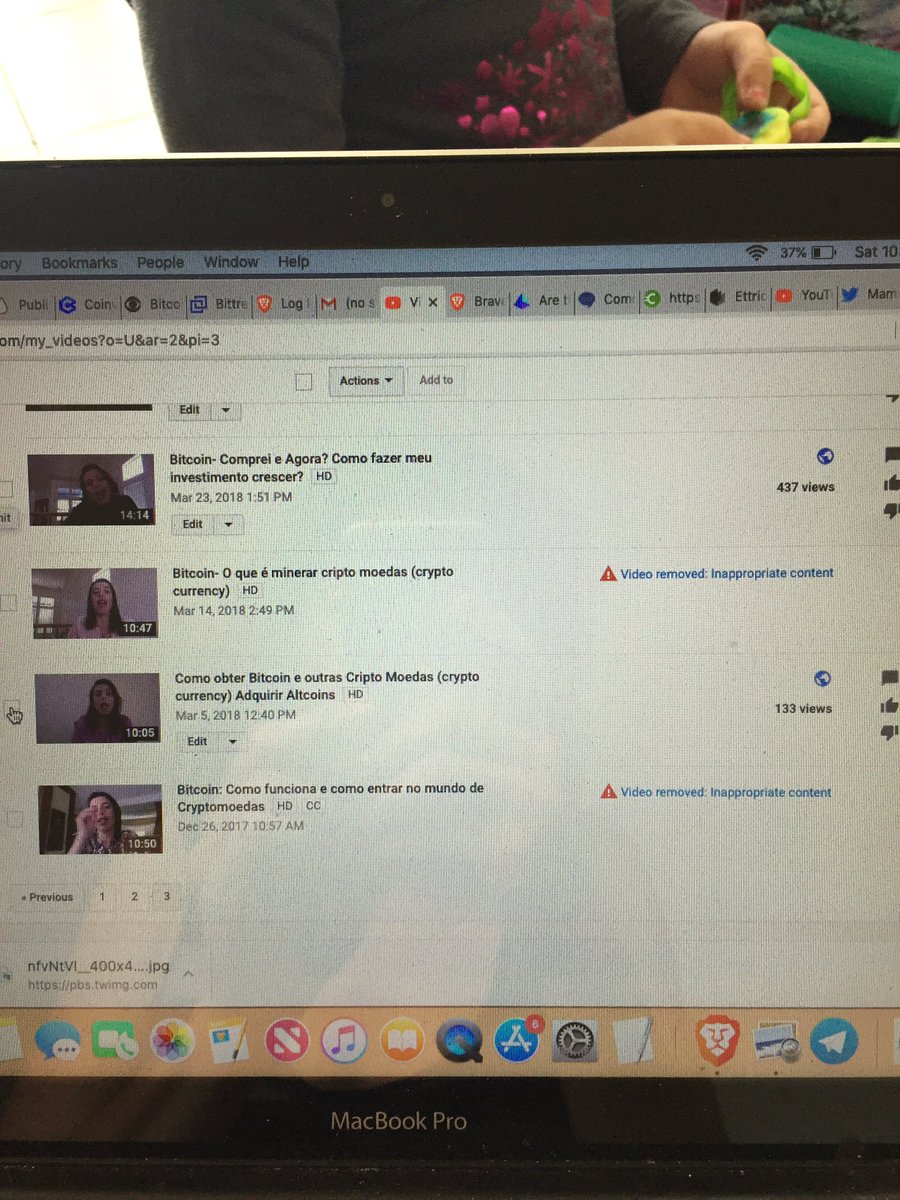This screenshot has height=1200, width=900.
Task: Switch to the Twitter tab at the end
Action: 868,295
